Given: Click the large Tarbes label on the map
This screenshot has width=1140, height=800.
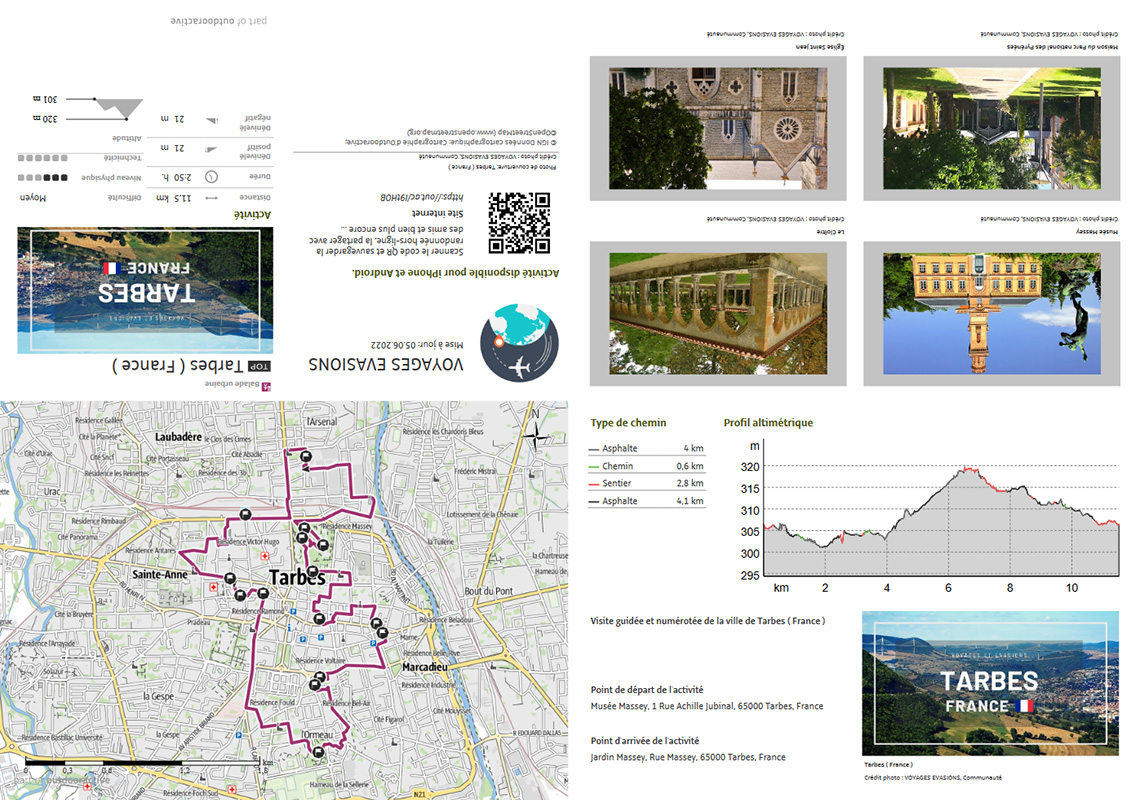Looking at the screenshot, I should click(297, 577).
